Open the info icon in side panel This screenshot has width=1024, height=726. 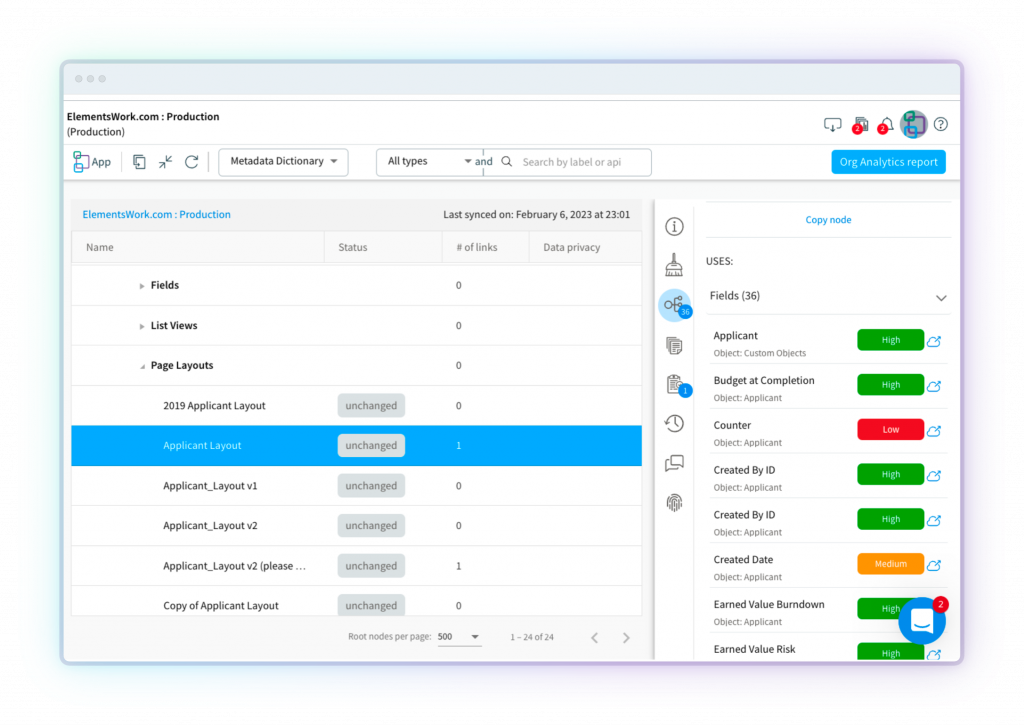coord(674,227)
